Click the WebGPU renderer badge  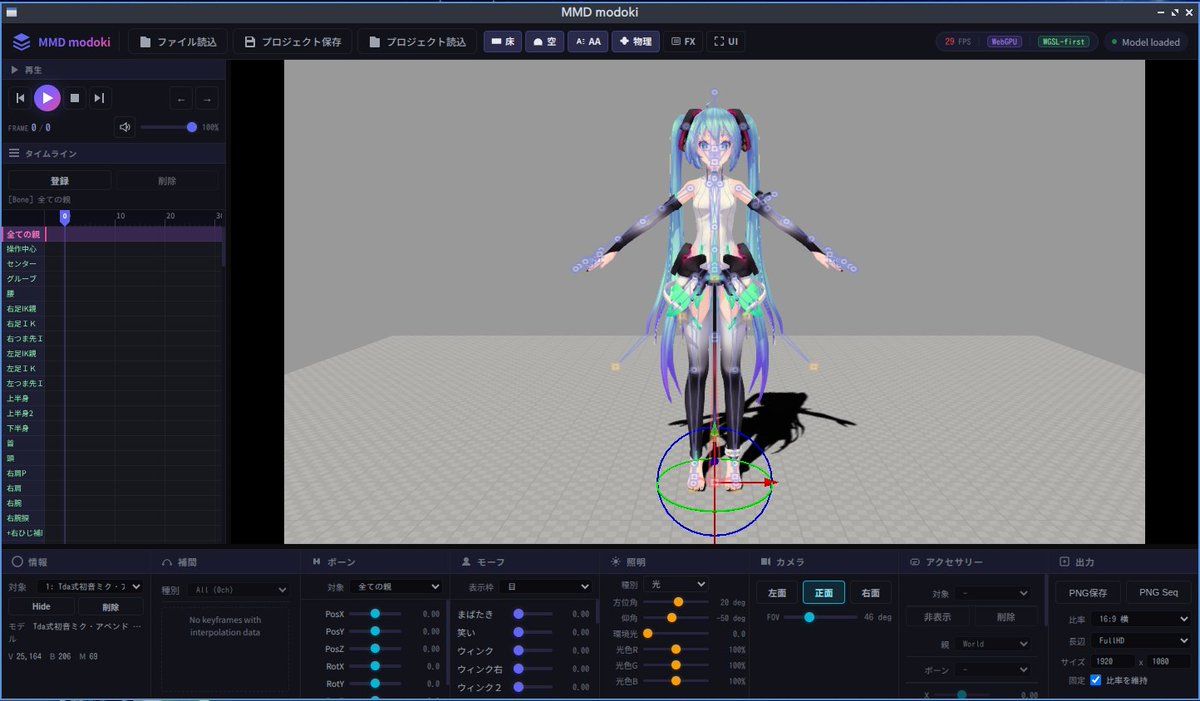pos(1005,42)
